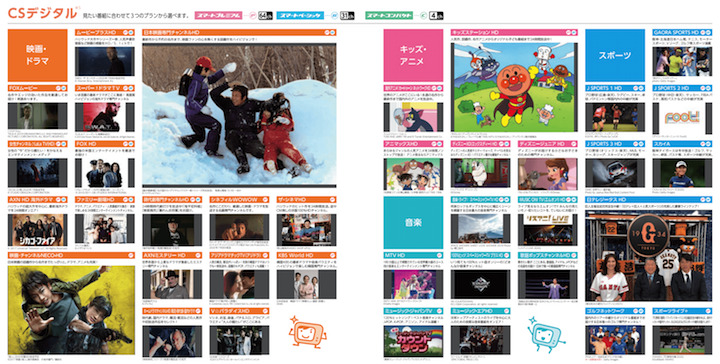Click plan badge icons on FOX HD header
Screen dimensions: 720x364
pos(128,144)
